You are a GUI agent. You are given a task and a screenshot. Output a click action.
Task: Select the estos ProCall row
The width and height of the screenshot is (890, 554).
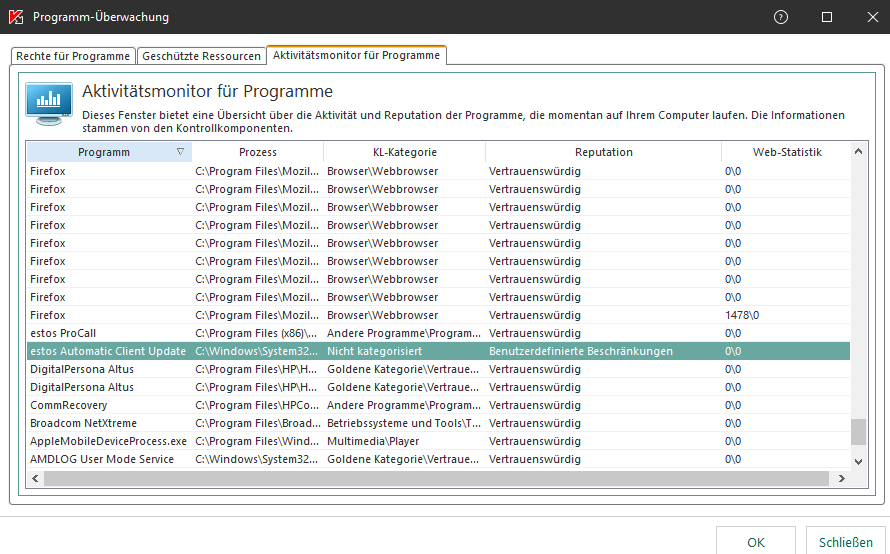point(438,333)
